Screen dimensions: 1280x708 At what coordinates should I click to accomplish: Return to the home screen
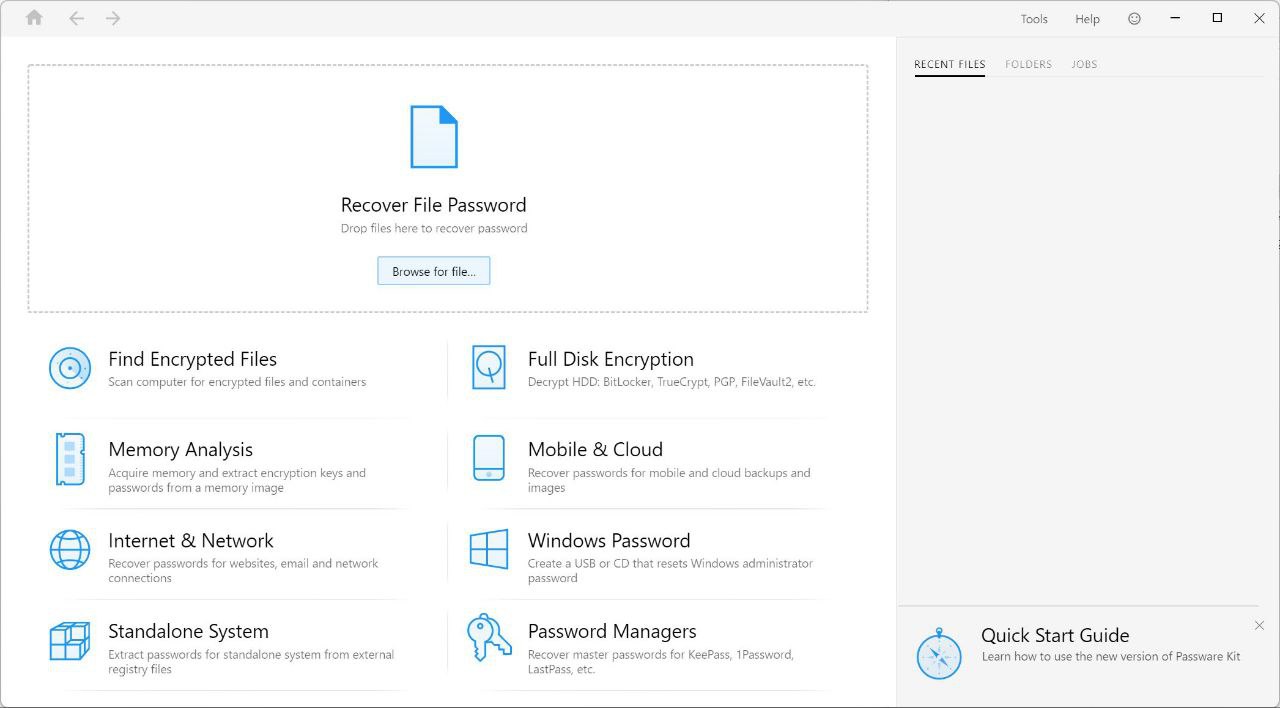(x=33, y=17)
